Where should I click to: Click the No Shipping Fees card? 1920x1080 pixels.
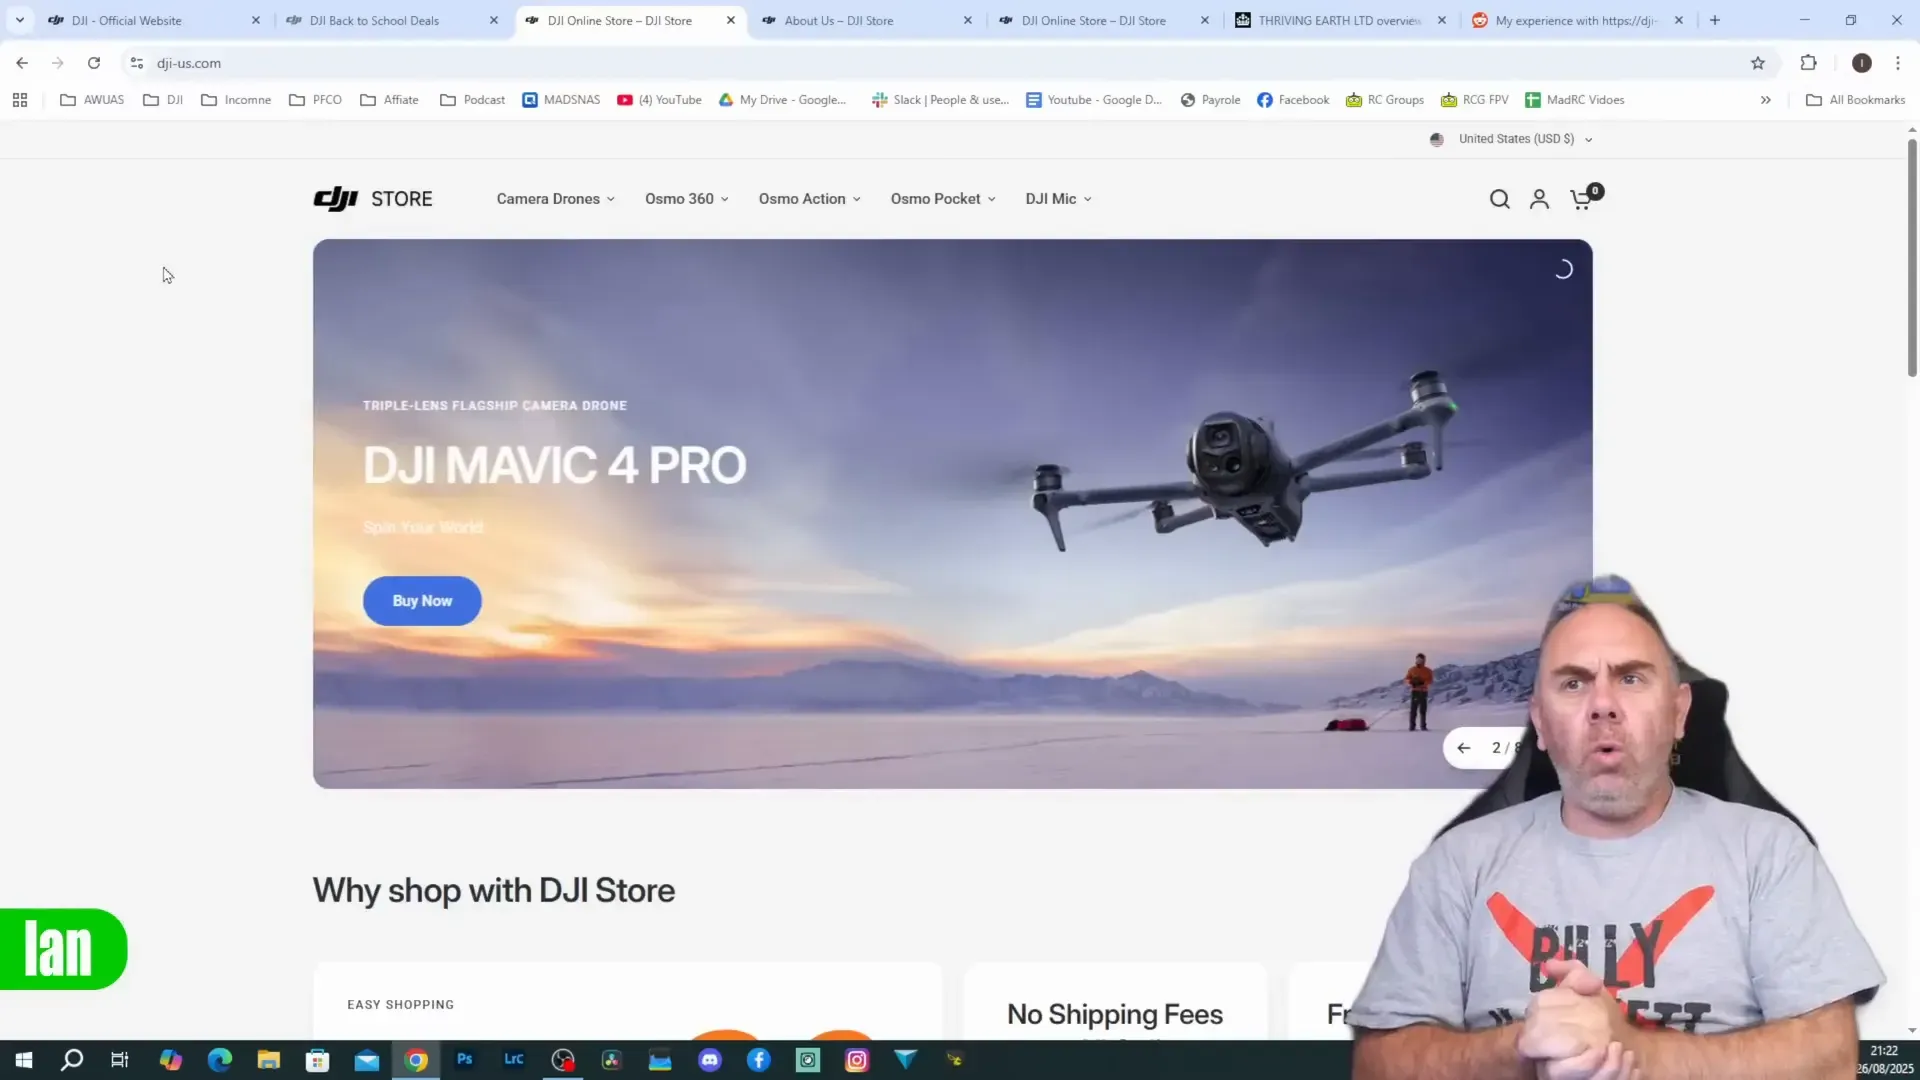coord(1115,1001)
